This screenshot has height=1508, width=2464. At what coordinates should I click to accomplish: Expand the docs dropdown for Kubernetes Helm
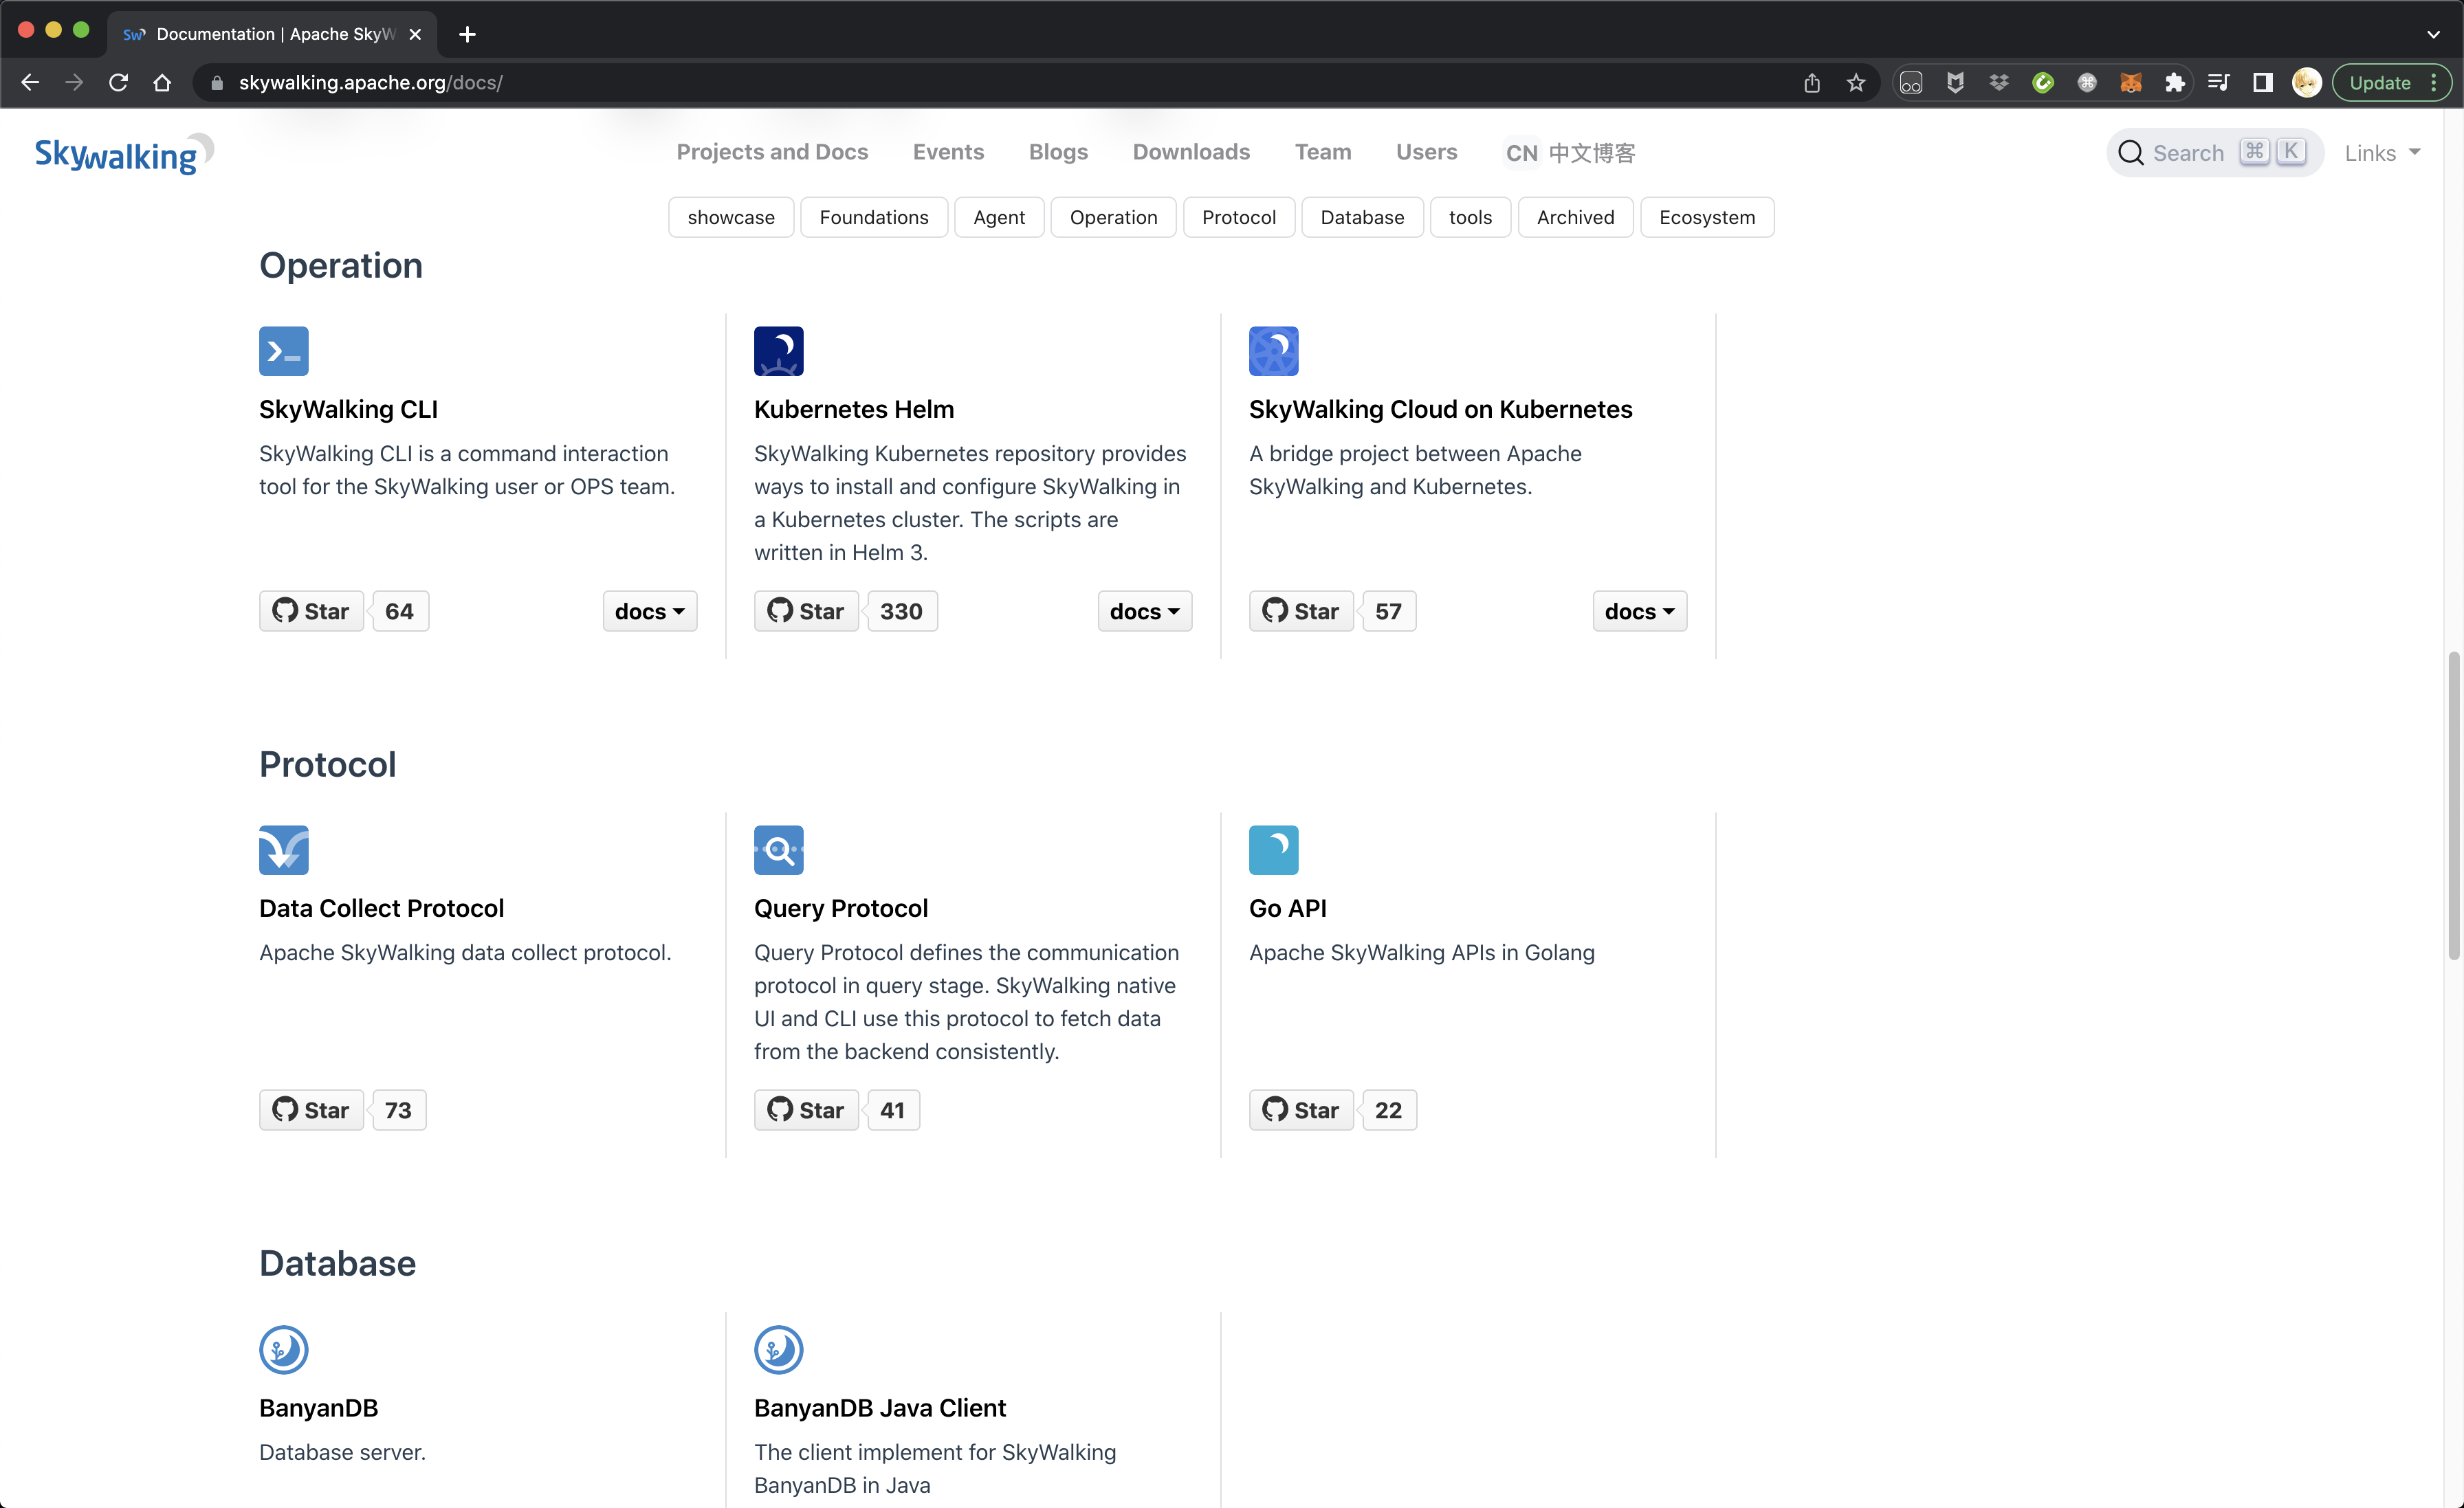point(1142,610)
